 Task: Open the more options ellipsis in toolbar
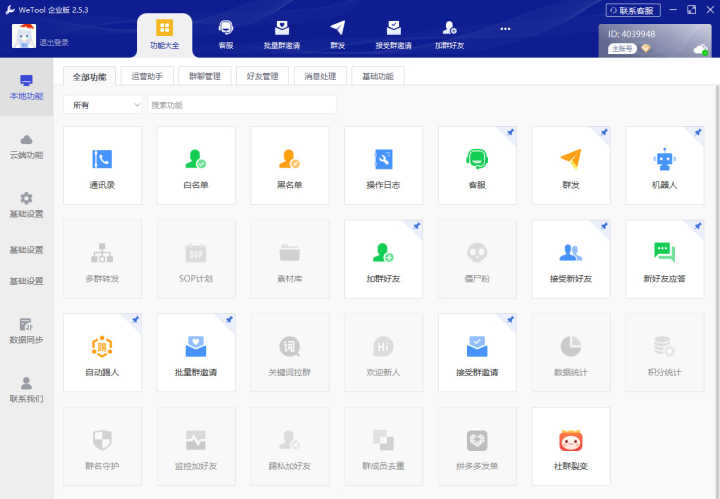pyautogui.click(x=505, y=29)
